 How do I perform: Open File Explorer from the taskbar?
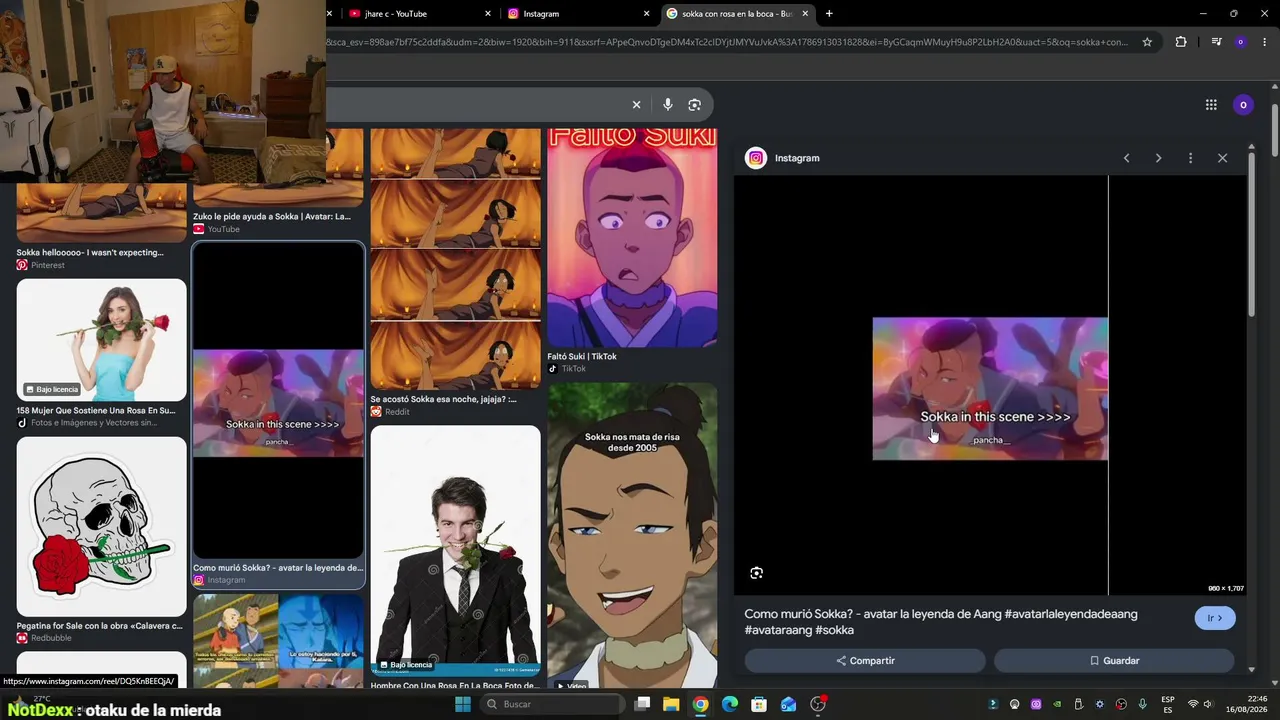(x=671, y=704)
